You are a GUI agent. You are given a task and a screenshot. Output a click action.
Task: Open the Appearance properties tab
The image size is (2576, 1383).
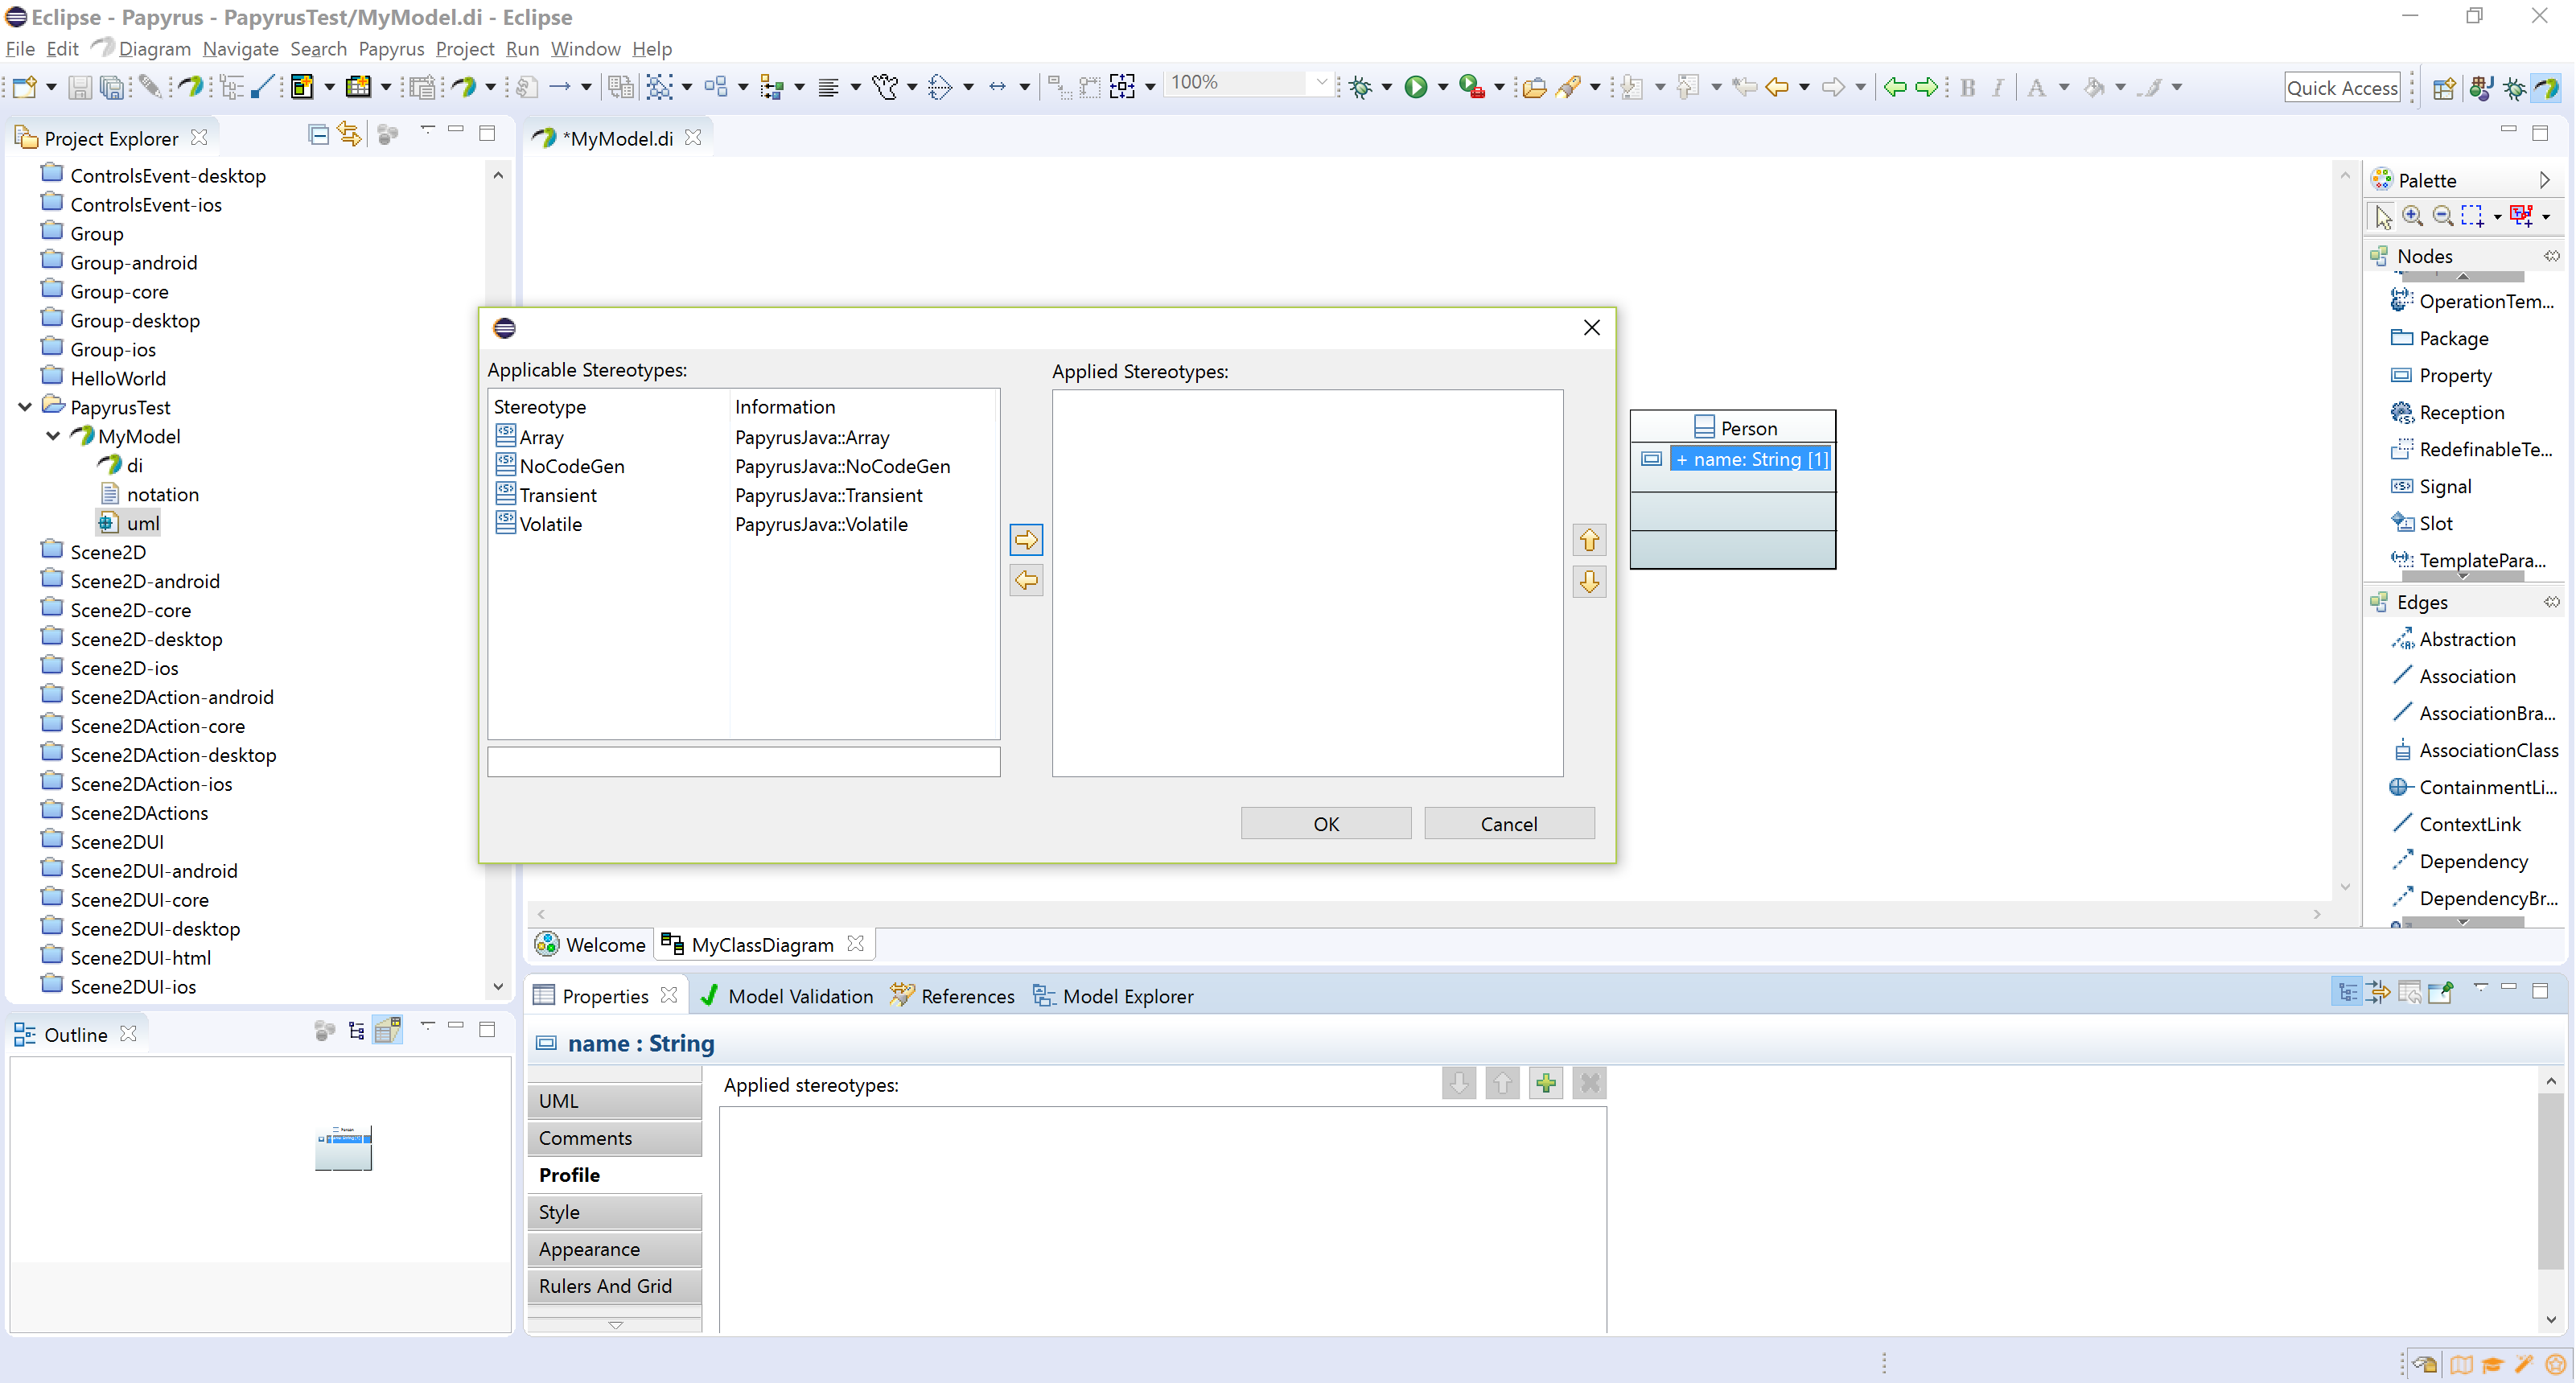point(615,1249)
